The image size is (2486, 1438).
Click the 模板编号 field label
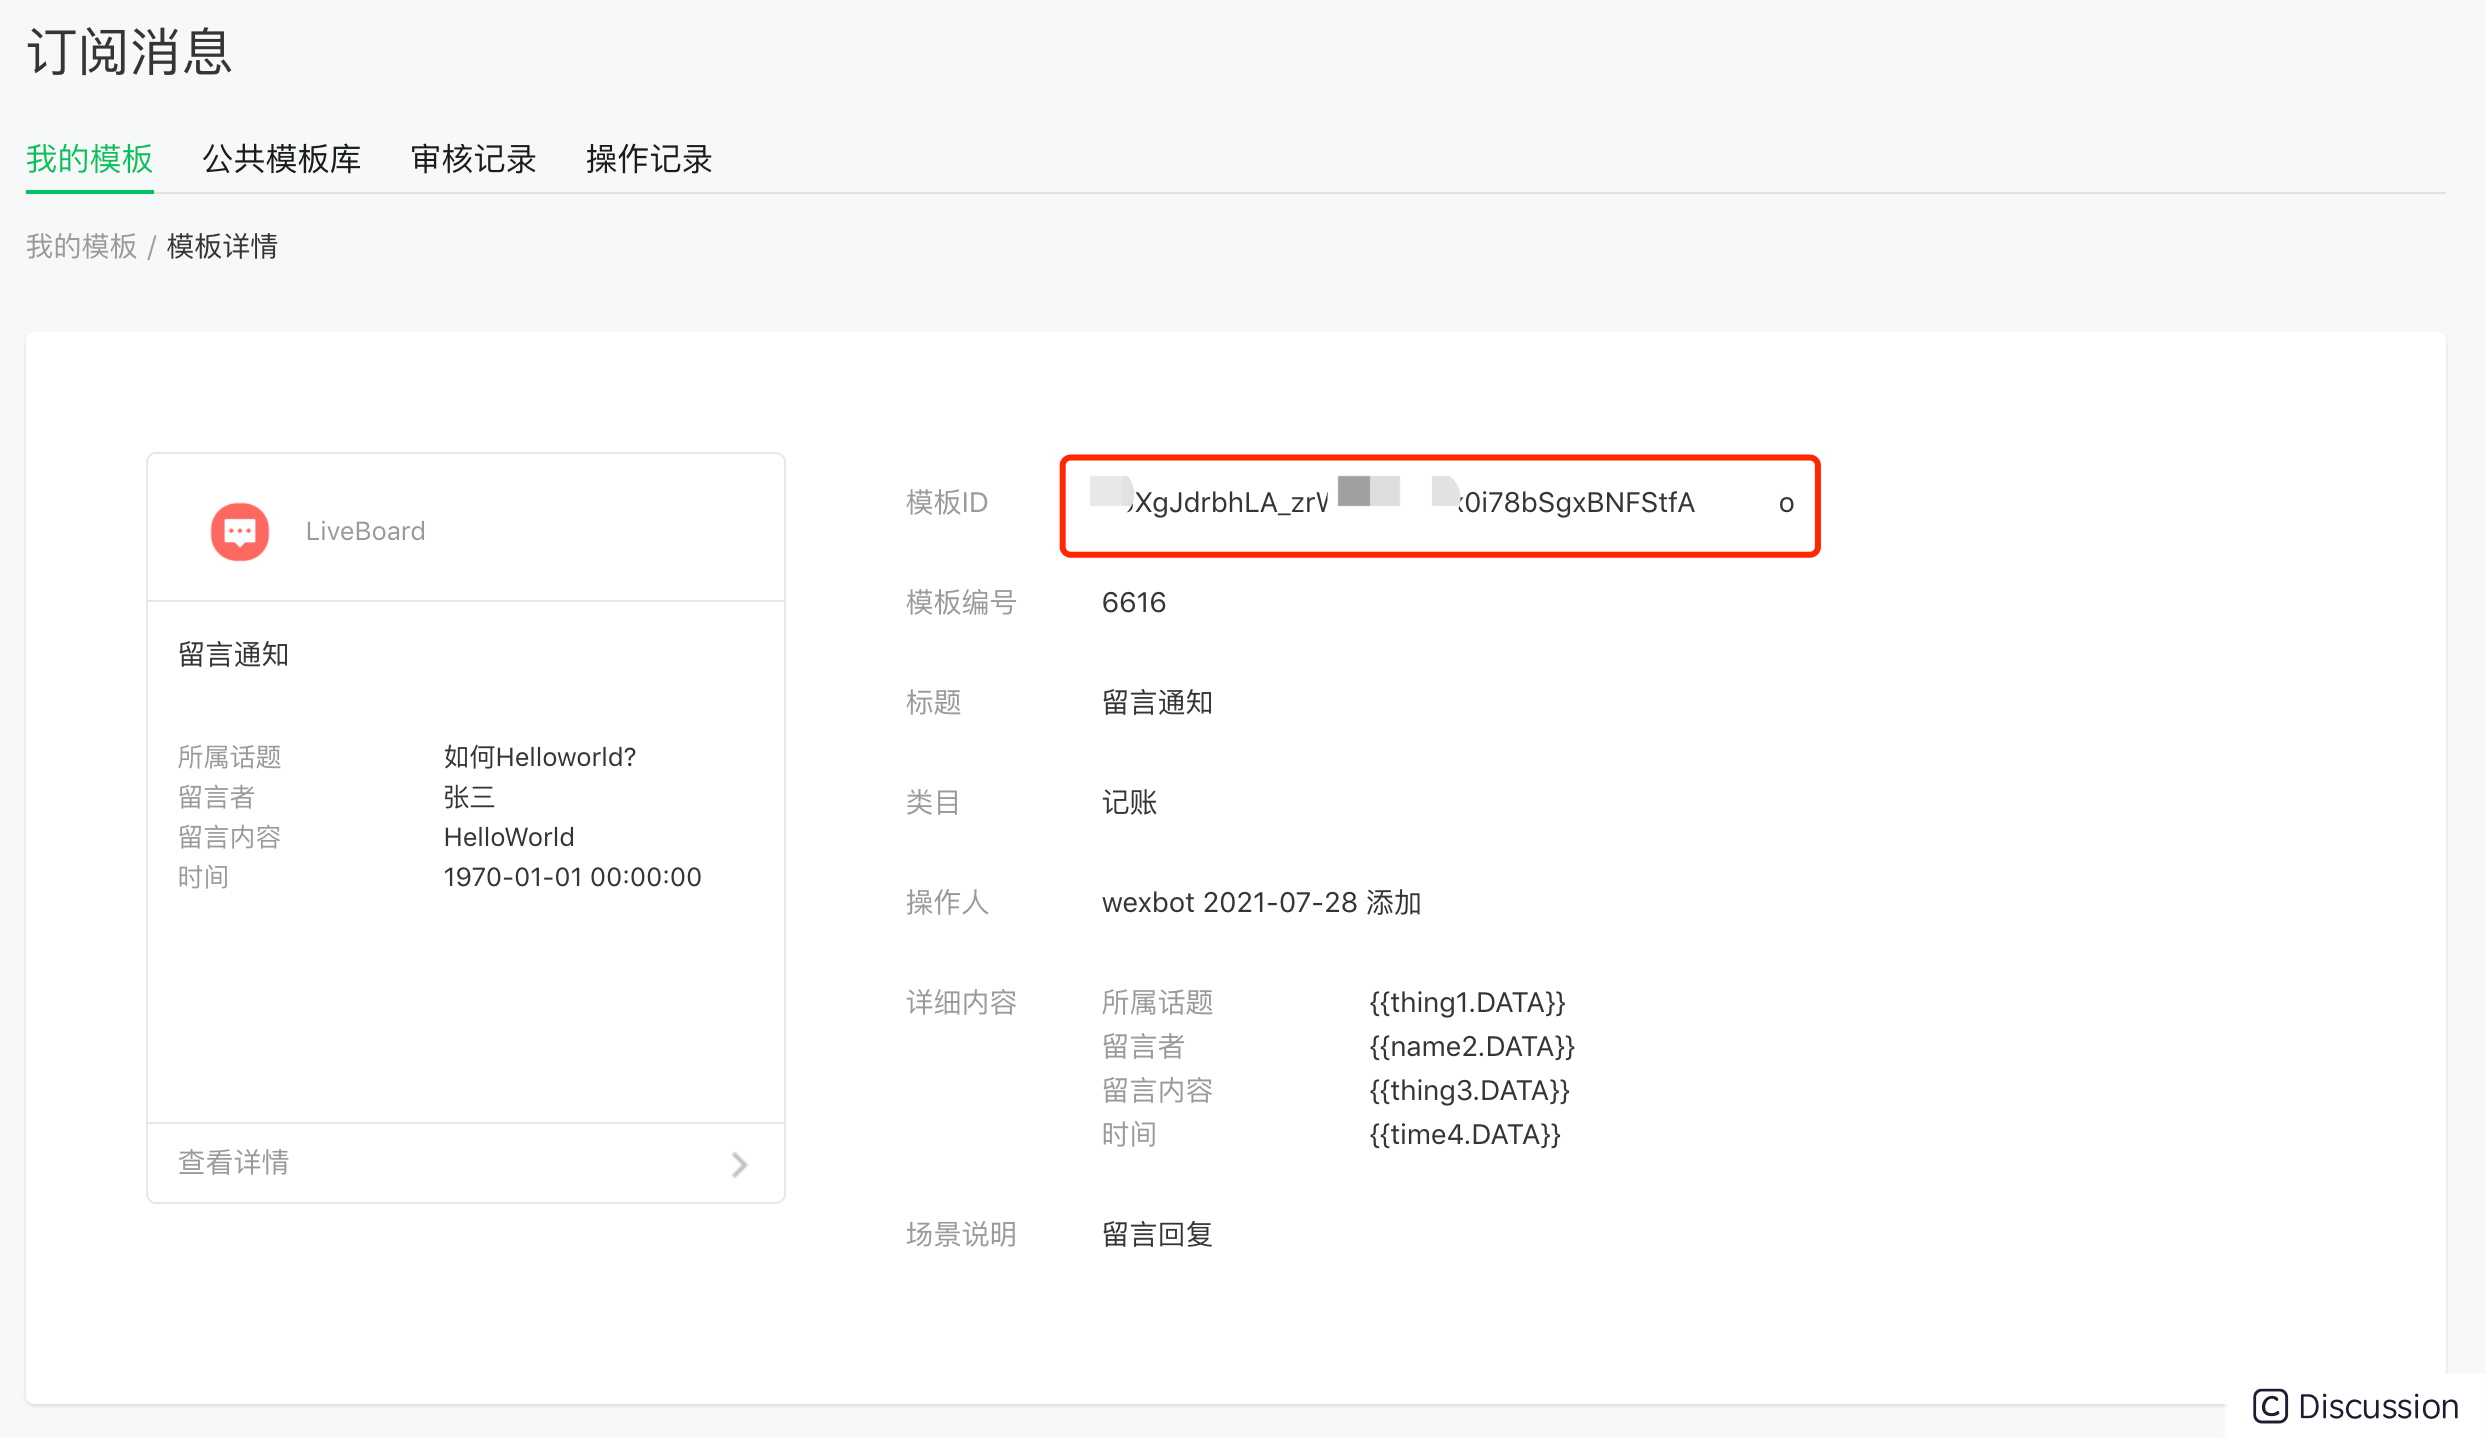pyautogui.click(x=960, y=602)
